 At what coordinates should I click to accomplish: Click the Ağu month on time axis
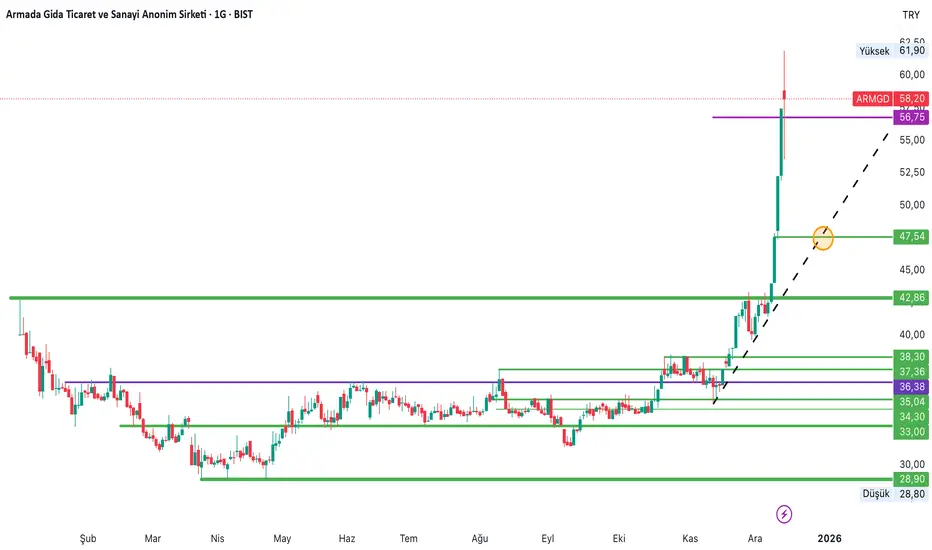coord(480,538)
